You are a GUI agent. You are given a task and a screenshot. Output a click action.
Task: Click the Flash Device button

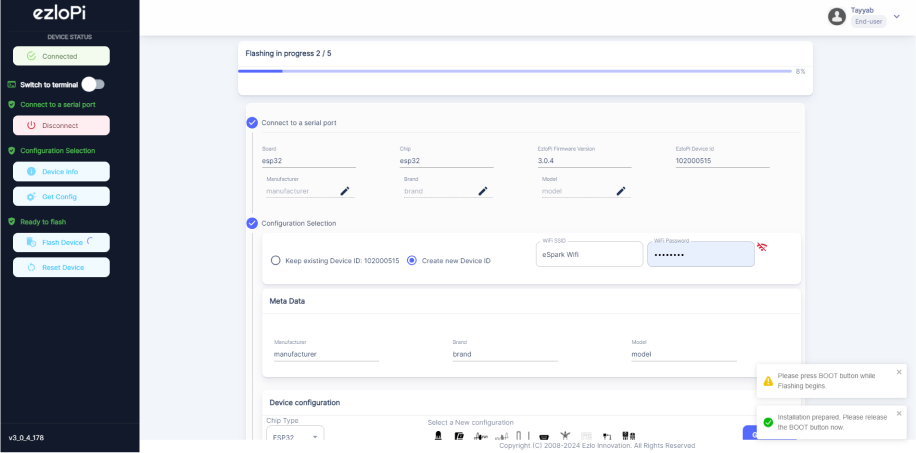click(x=61, y=243)
